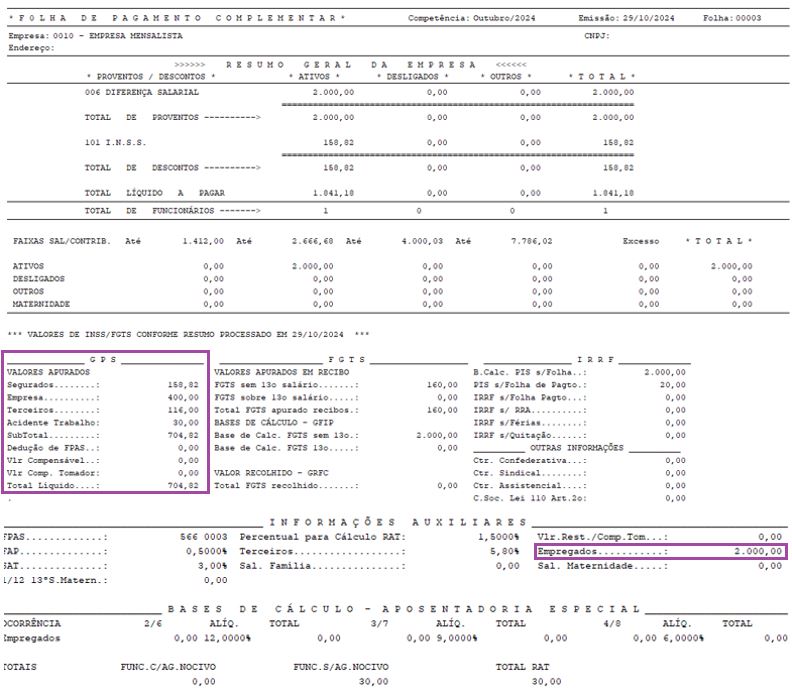Image resolution: width=792 pixels, height=696 pixels.
Task: Click 'Base de Calc. FGTS sem 13o.' line
Action: [336, 435]
